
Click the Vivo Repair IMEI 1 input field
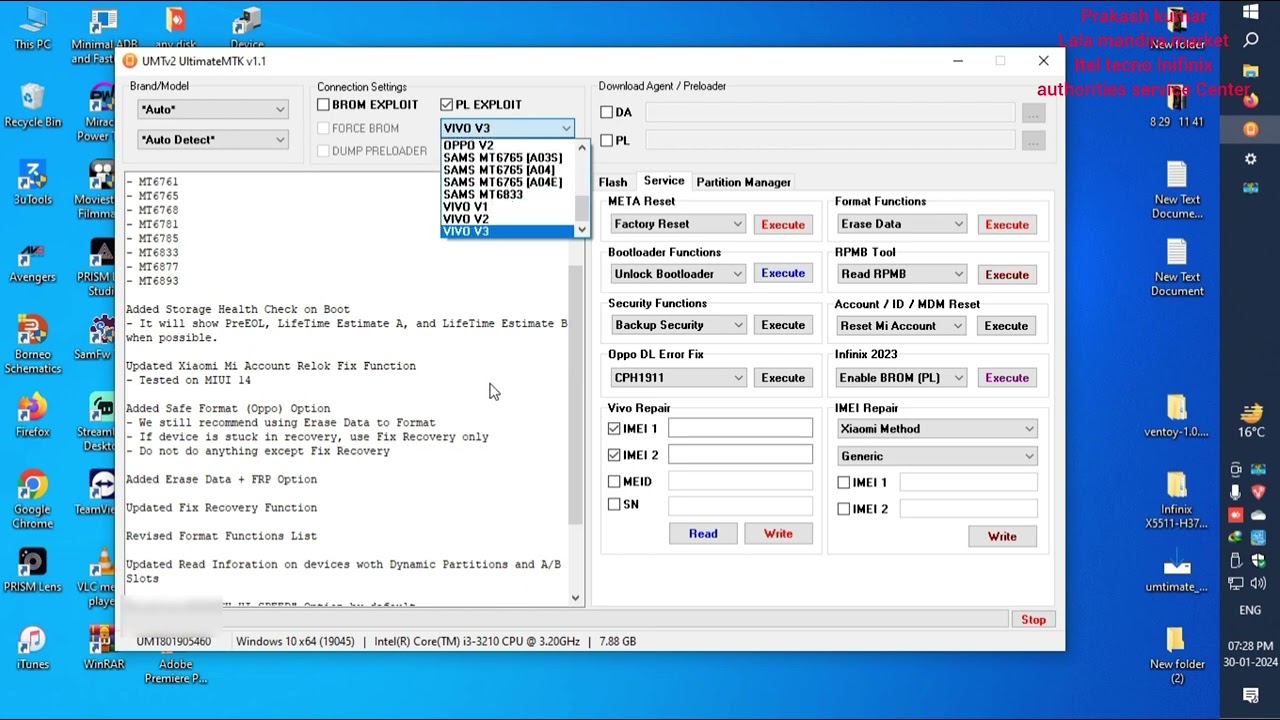pos(740,428)
